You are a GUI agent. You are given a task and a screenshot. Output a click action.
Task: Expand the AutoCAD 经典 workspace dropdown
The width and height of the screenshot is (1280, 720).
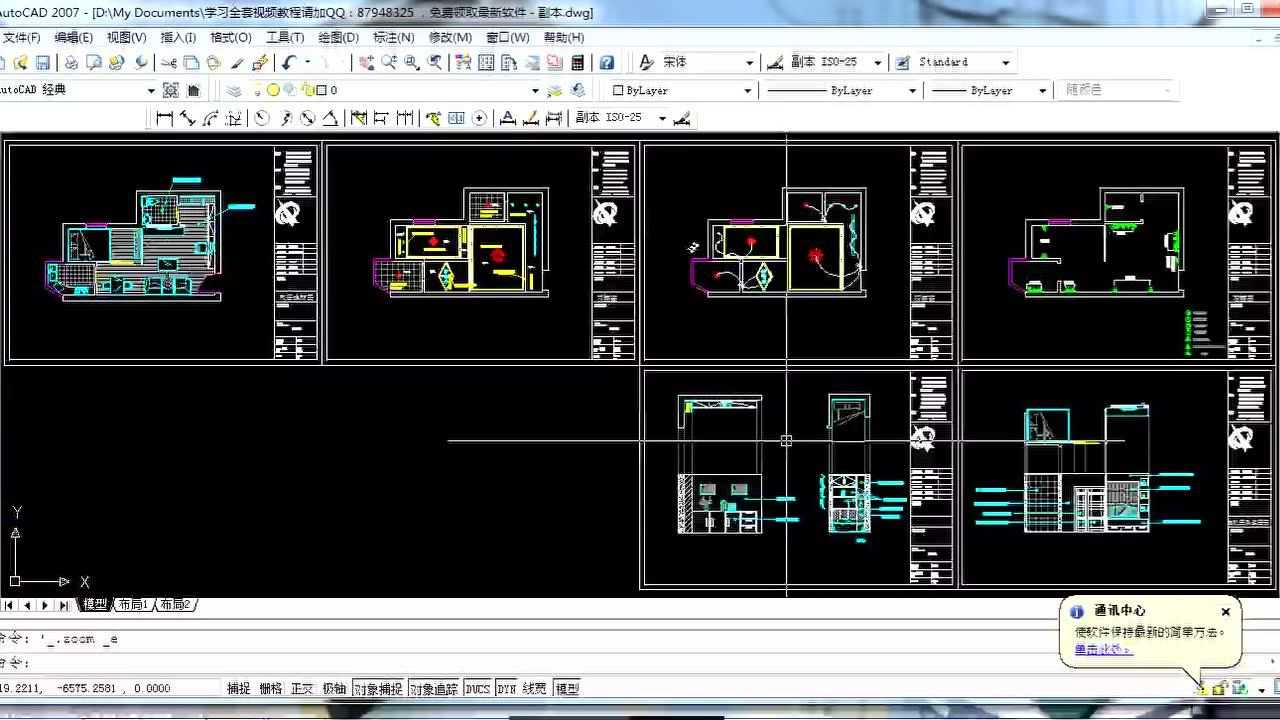151,90
